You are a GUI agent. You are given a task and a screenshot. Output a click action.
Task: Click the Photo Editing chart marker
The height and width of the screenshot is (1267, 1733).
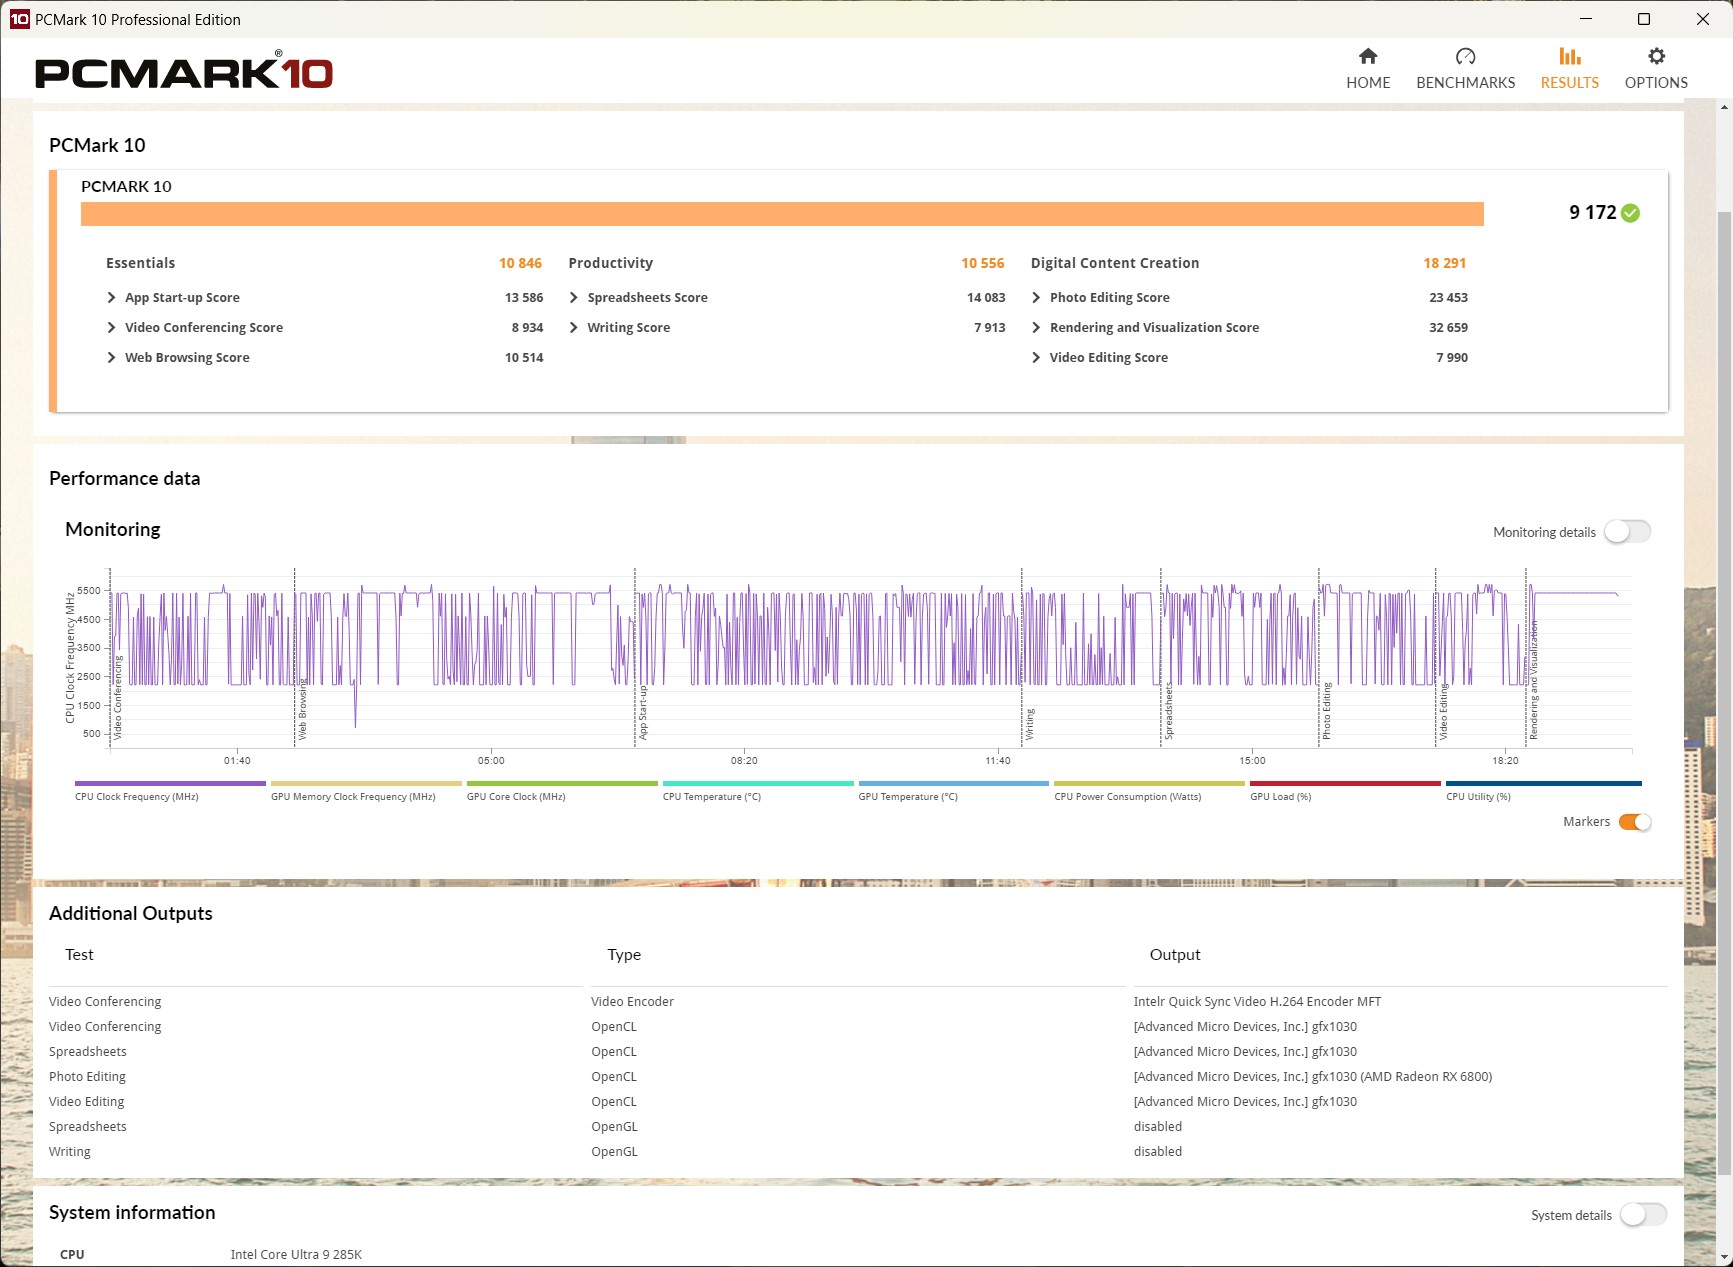1327,712
